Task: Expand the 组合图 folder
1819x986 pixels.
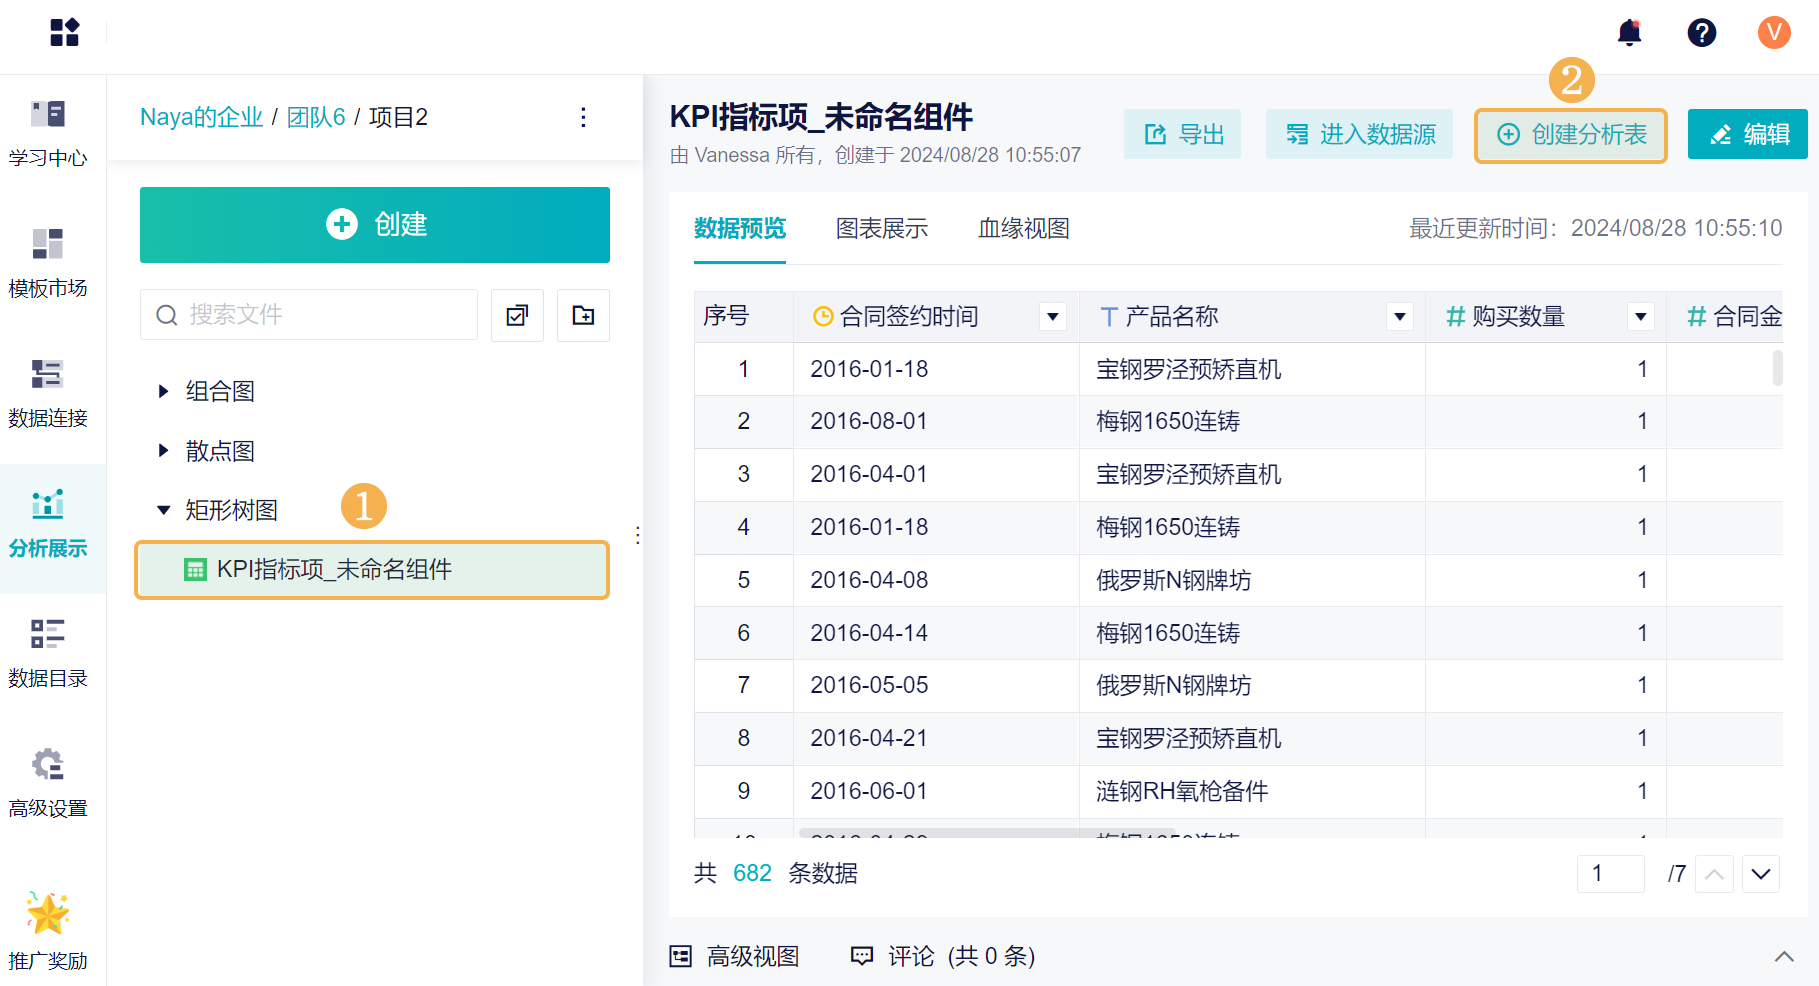Action: coord(163,391)
